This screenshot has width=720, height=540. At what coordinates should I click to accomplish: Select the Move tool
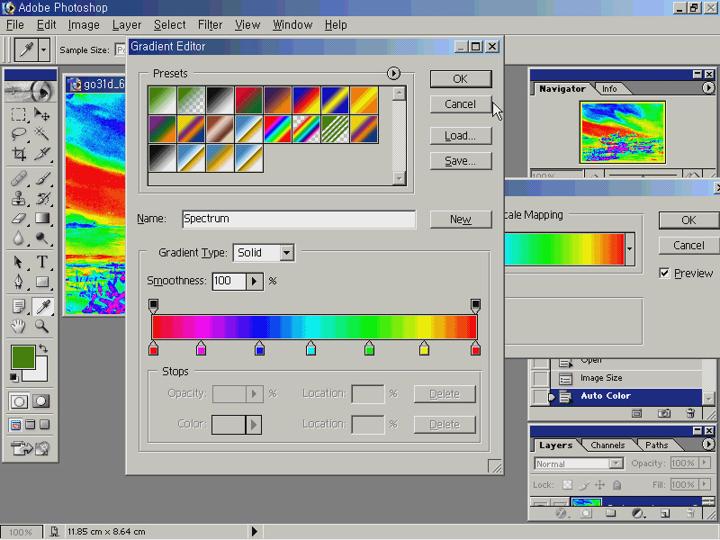click(x=42, y=114)
